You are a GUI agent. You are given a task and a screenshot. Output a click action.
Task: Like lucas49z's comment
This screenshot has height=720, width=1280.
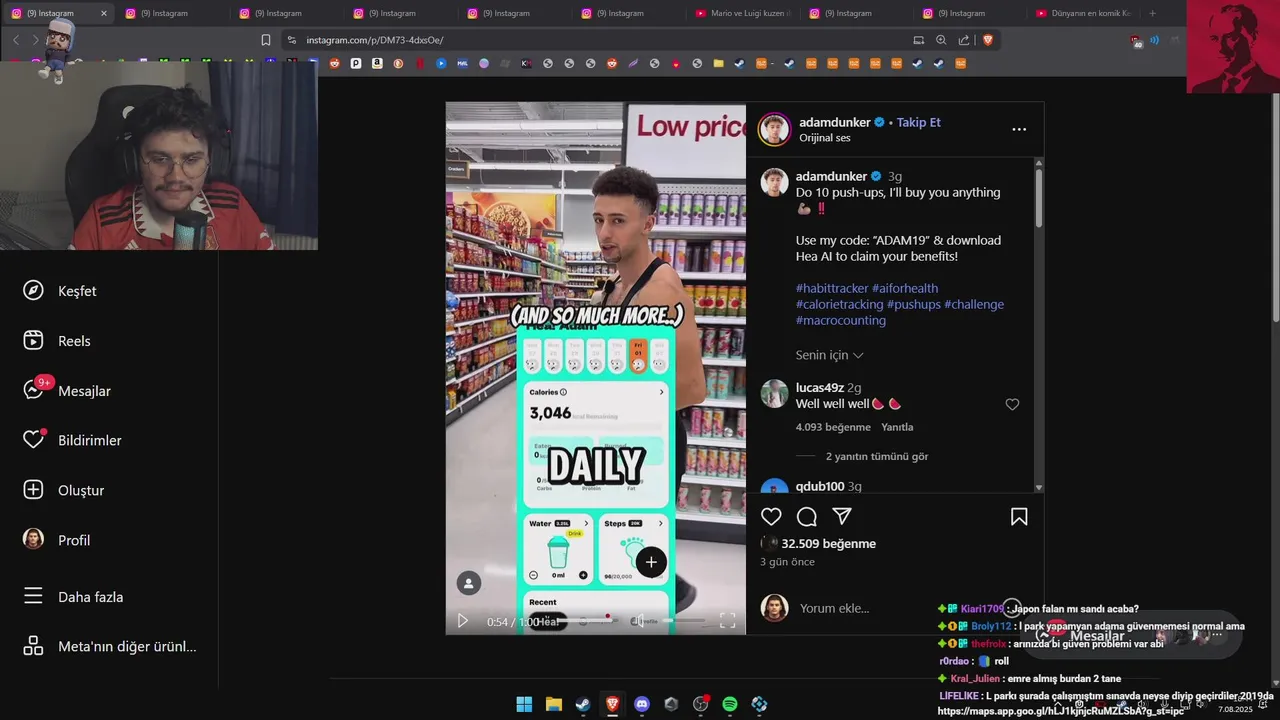(x=1012, y=404)
